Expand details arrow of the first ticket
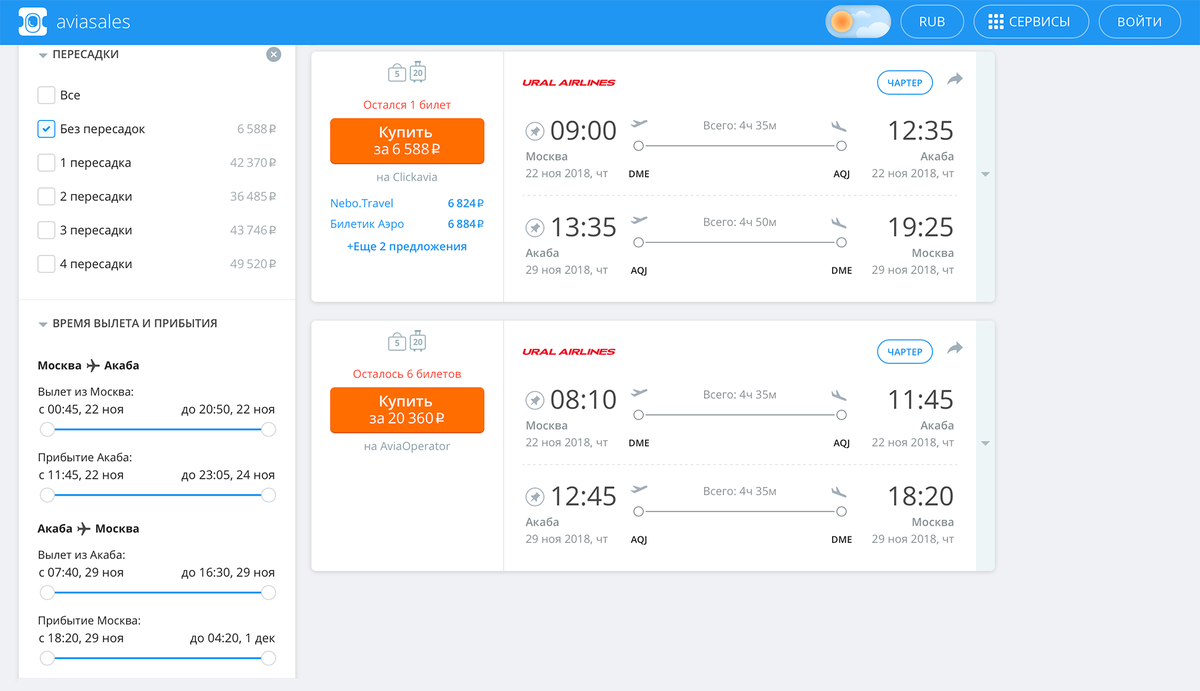1200x691 pixels. 985,175
